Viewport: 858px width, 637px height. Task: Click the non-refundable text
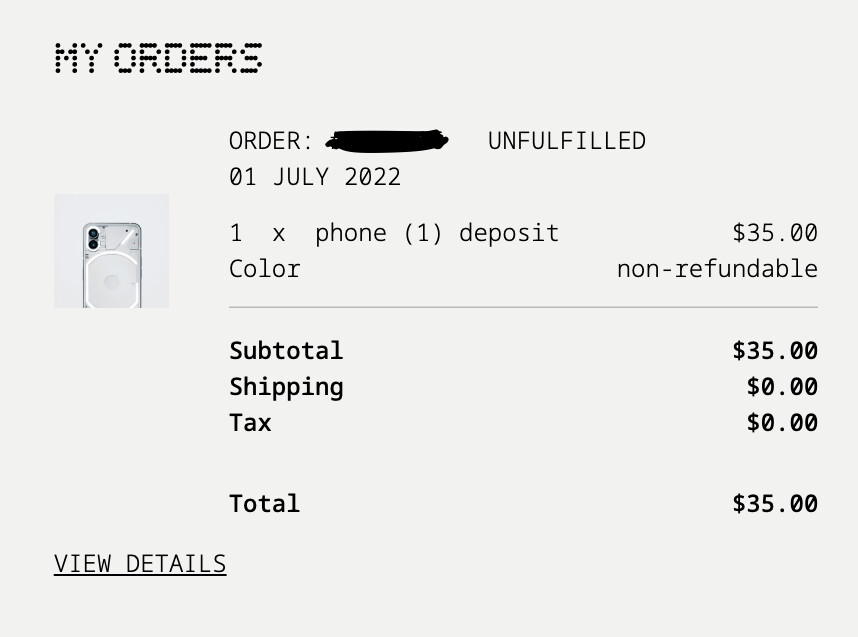(716, 269)
